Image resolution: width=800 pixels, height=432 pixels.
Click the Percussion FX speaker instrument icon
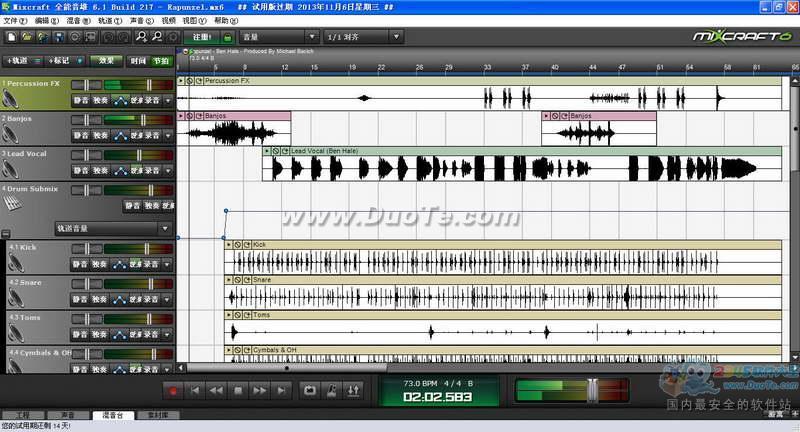[10, 99]
